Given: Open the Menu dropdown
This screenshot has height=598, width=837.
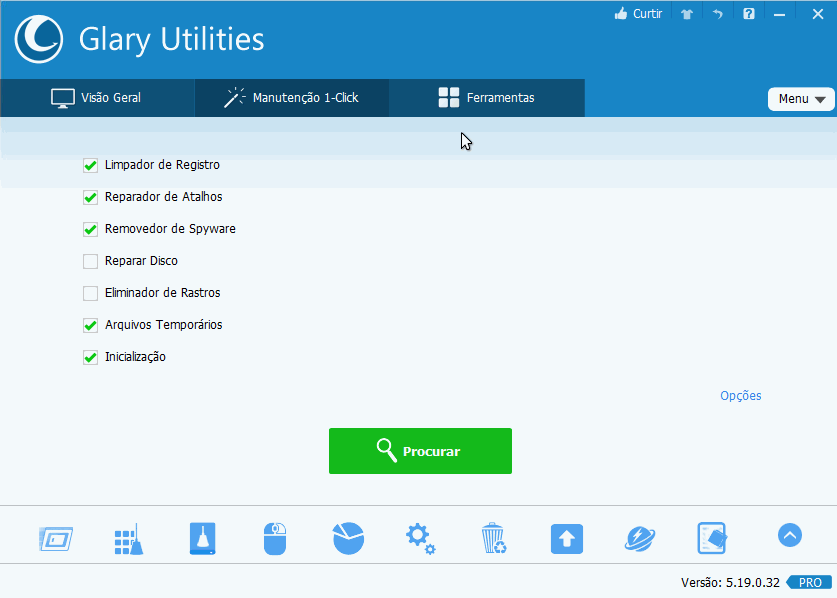Looking at the screenshot, I should click(x=801, y=99).
